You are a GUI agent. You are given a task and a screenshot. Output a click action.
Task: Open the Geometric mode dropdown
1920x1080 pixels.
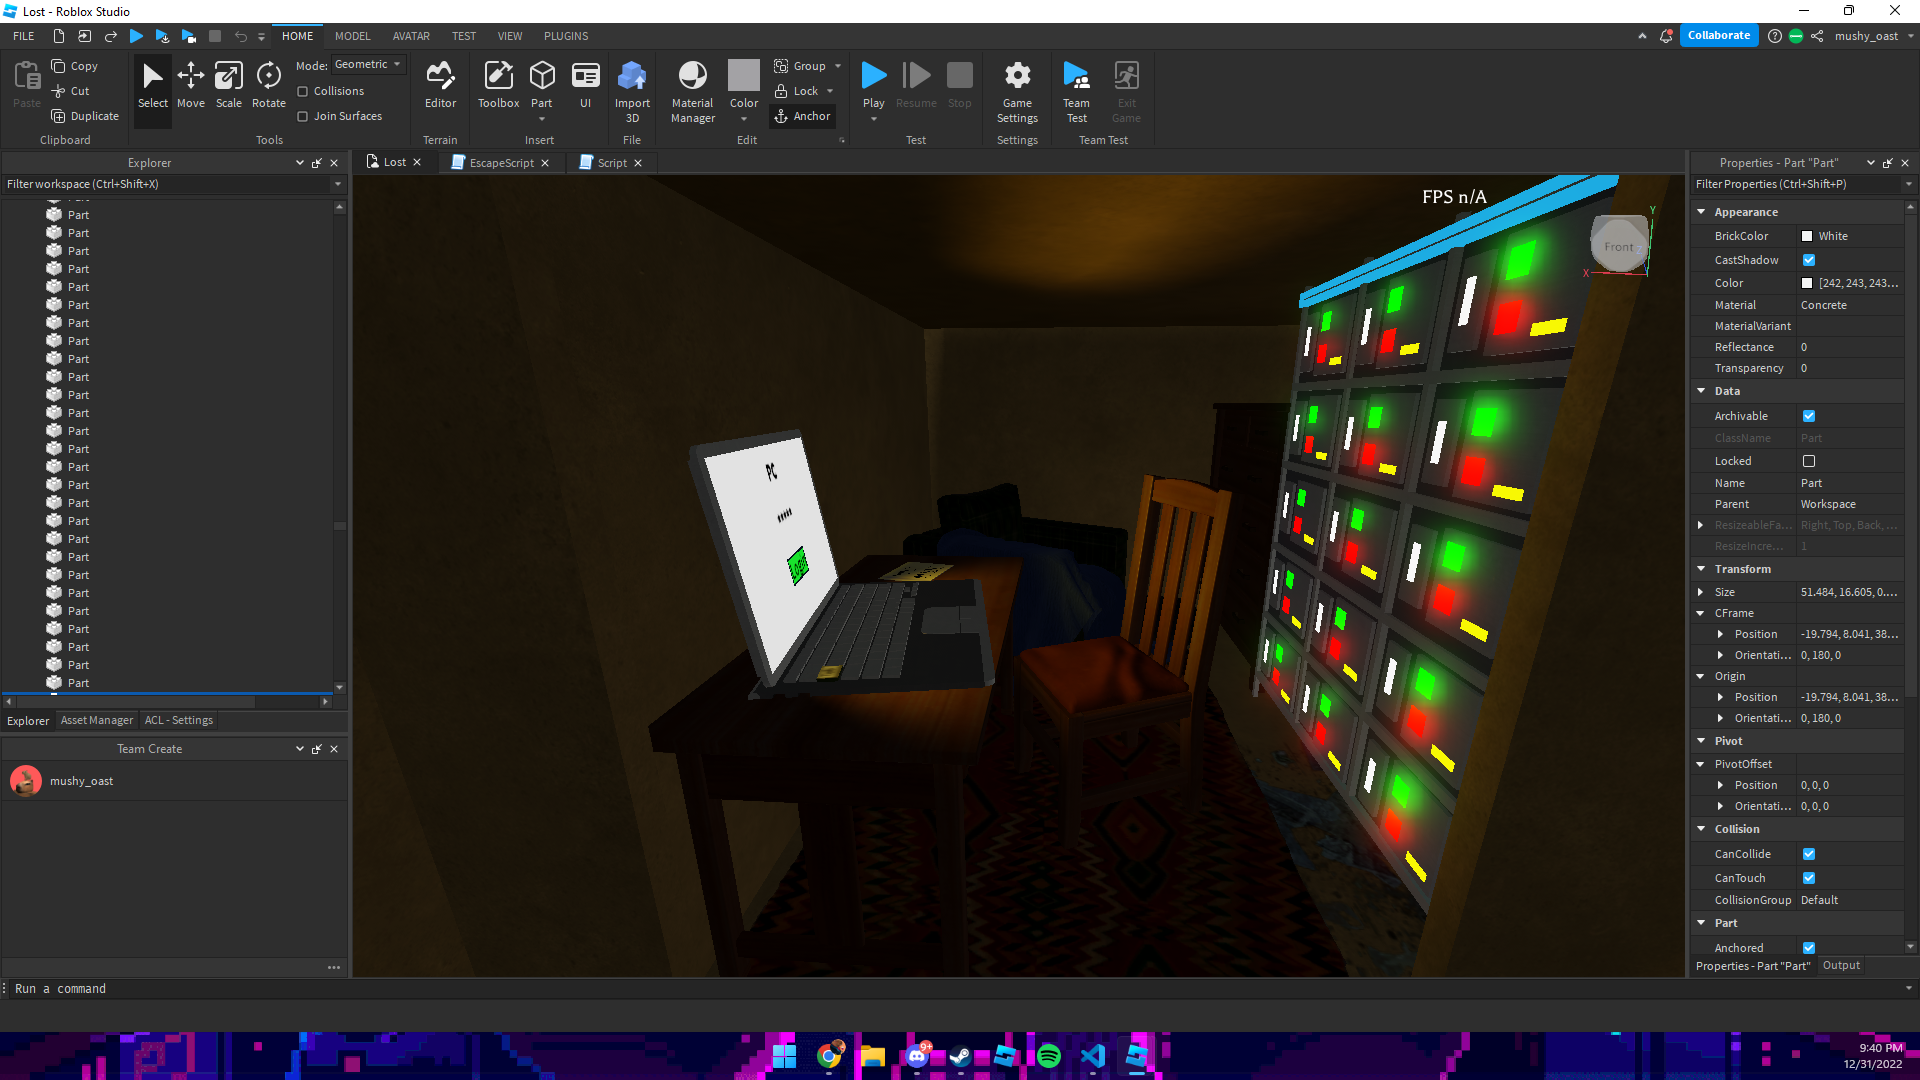[368, 64]
